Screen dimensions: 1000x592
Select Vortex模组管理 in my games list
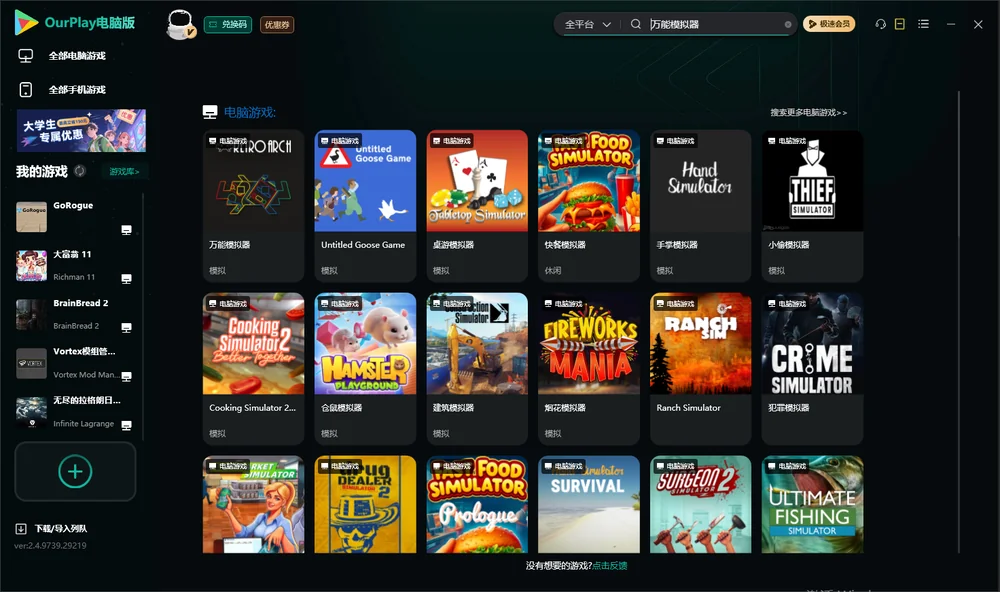click(78, 364)
